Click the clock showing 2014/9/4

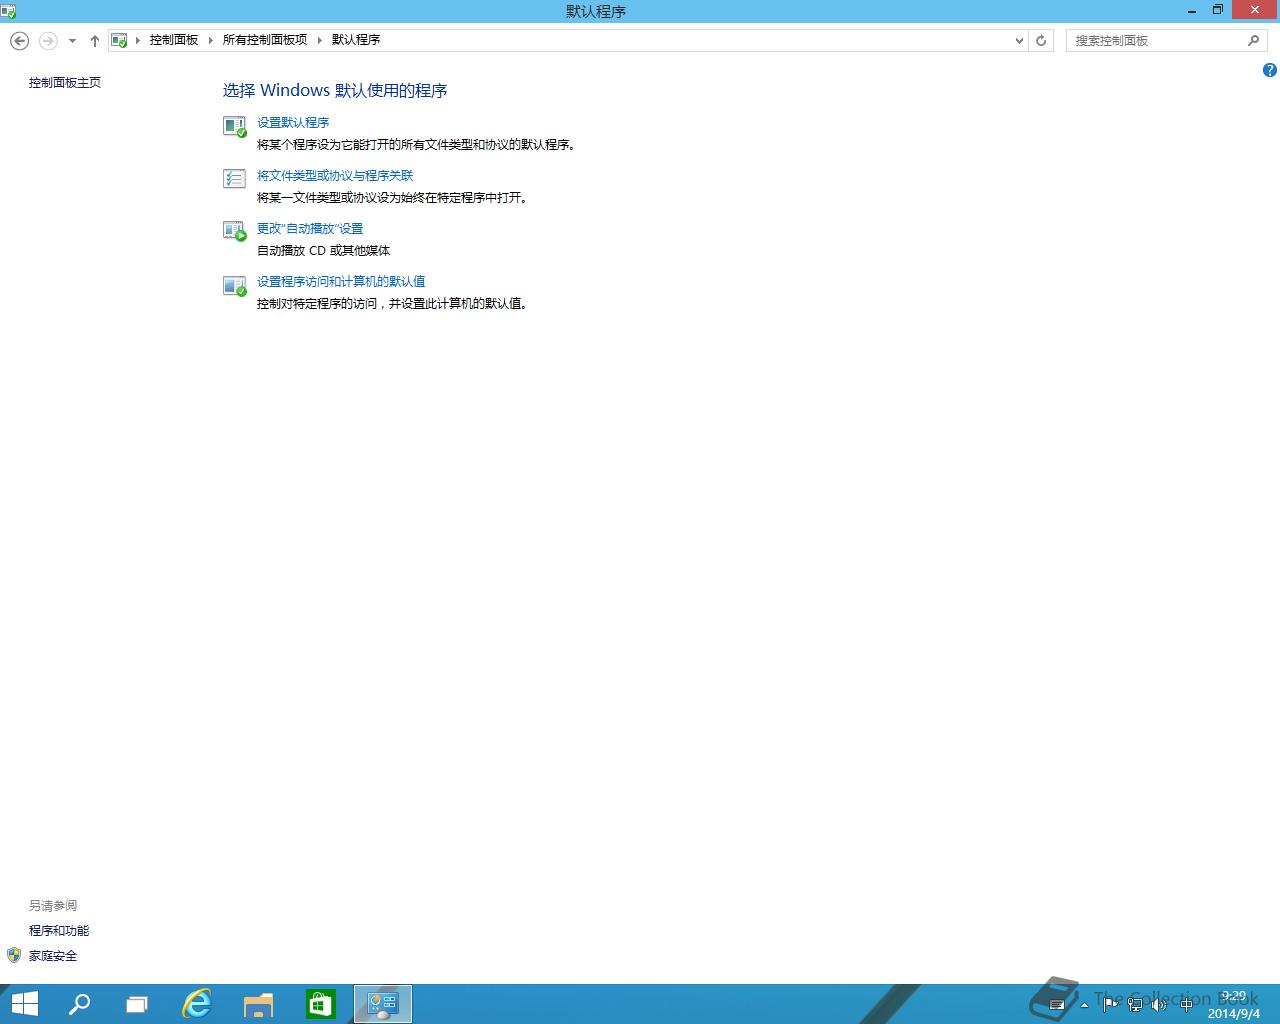pos(1234,1005)
